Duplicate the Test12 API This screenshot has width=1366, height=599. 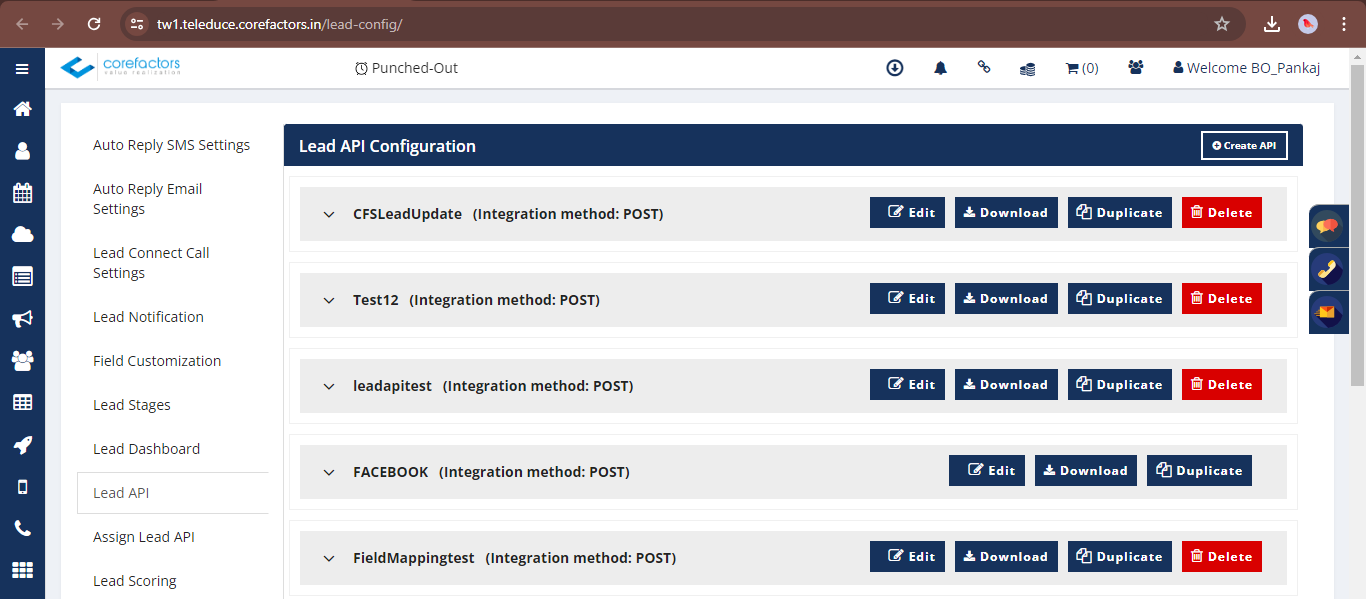coord(1120,298)
